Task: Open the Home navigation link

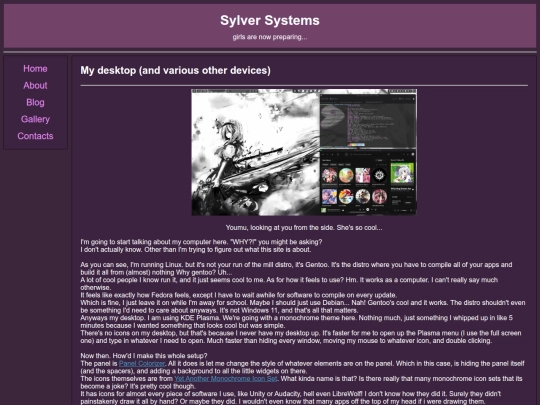Action: 35,69
